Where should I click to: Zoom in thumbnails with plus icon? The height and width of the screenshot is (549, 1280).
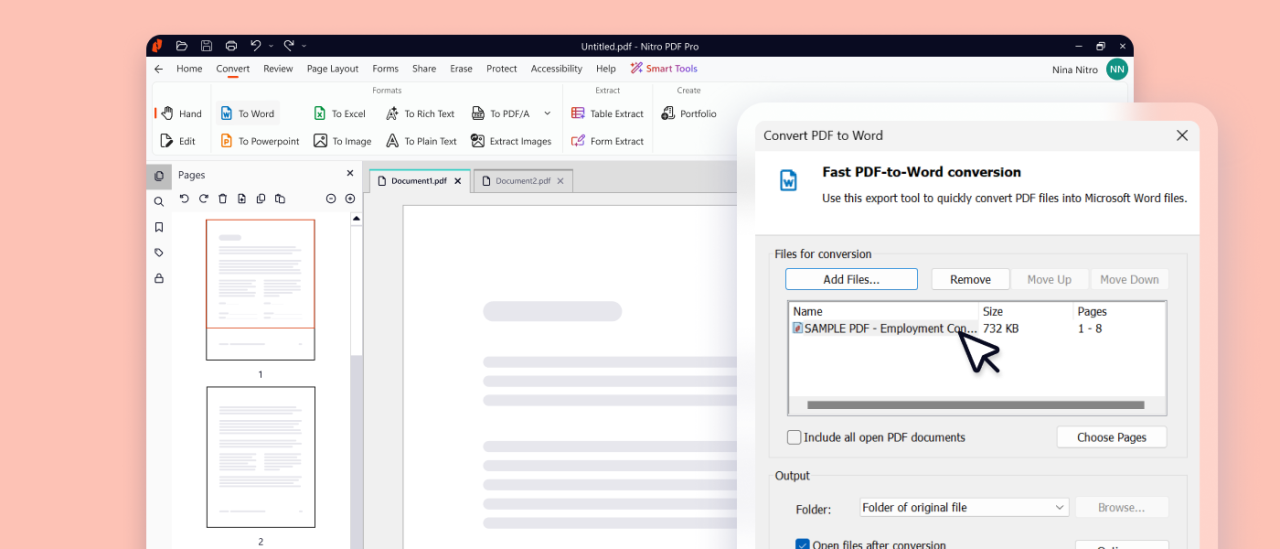(x=350, y=199)
